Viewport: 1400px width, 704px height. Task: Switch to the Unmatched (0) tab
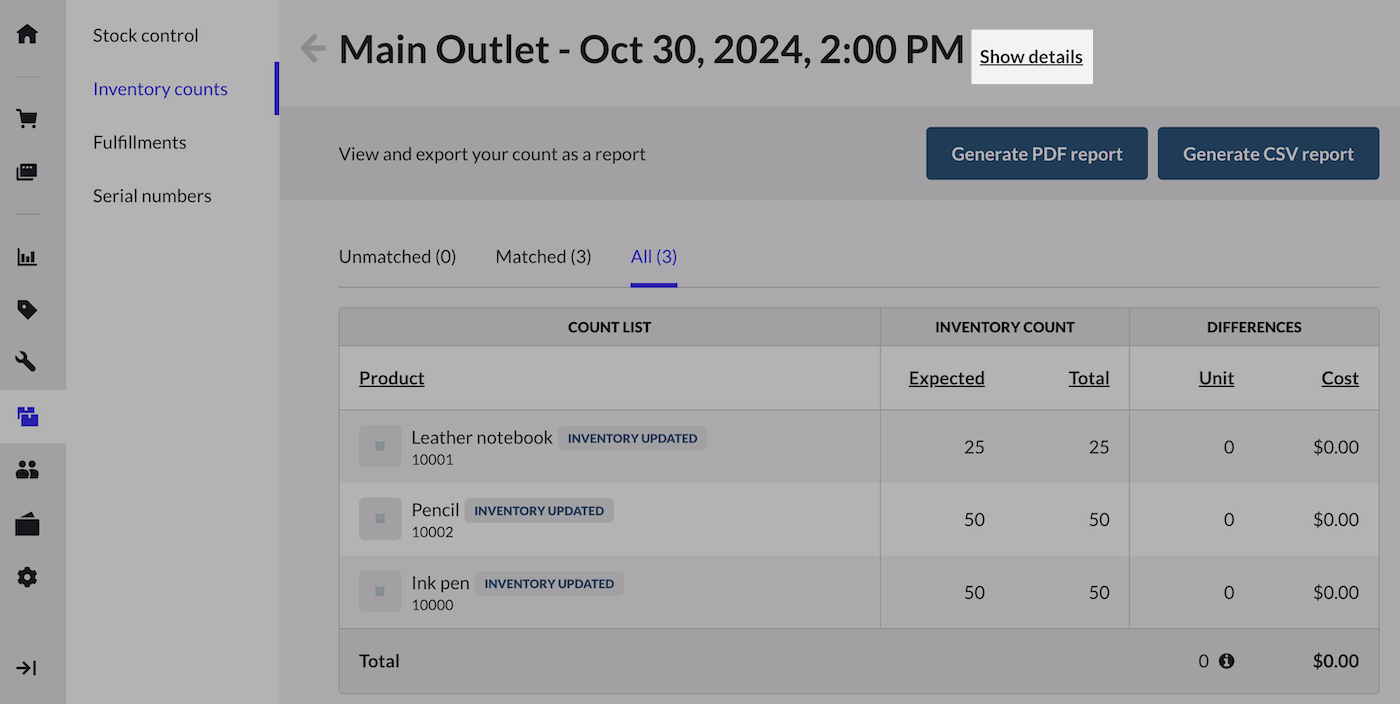tap(397, 257)
